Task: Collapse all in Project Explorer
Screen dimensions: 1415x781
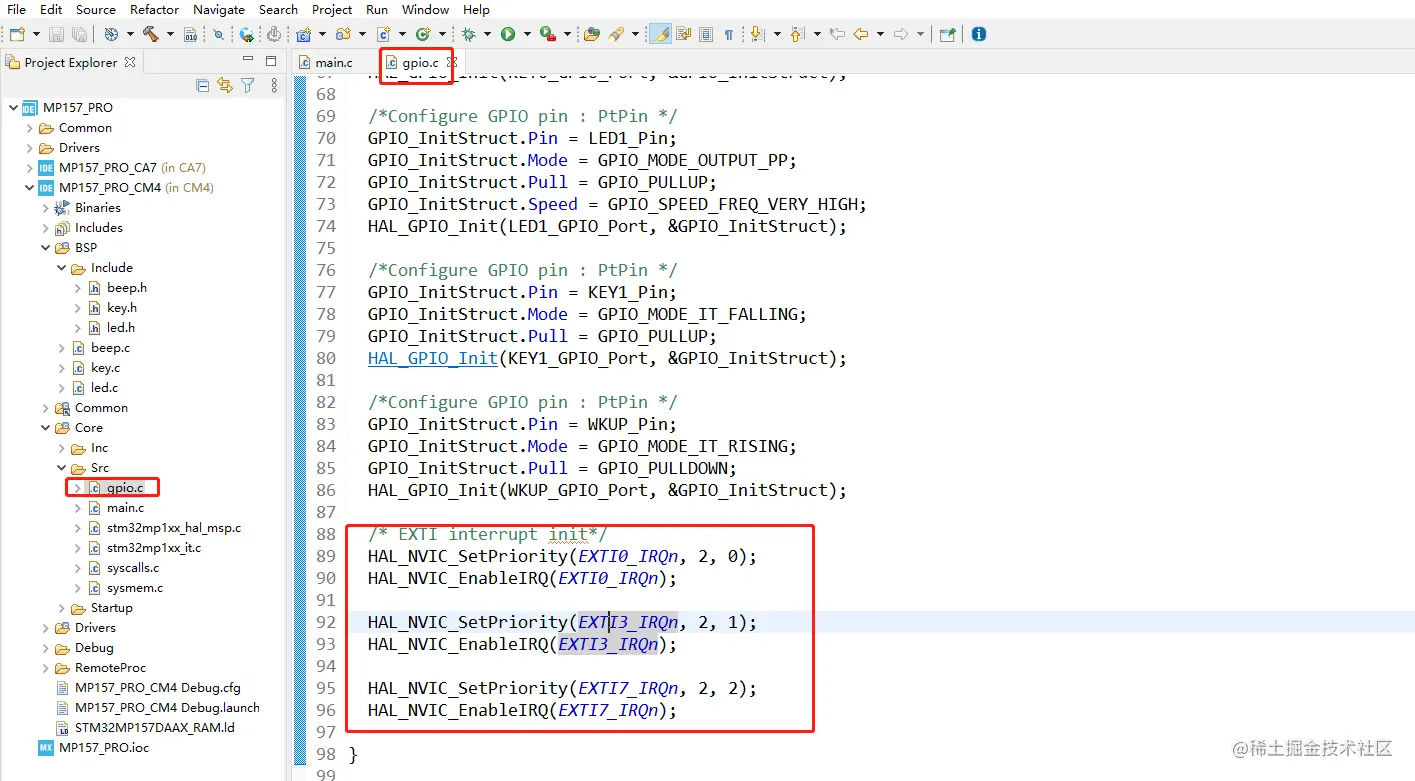Action: point(203,86)
